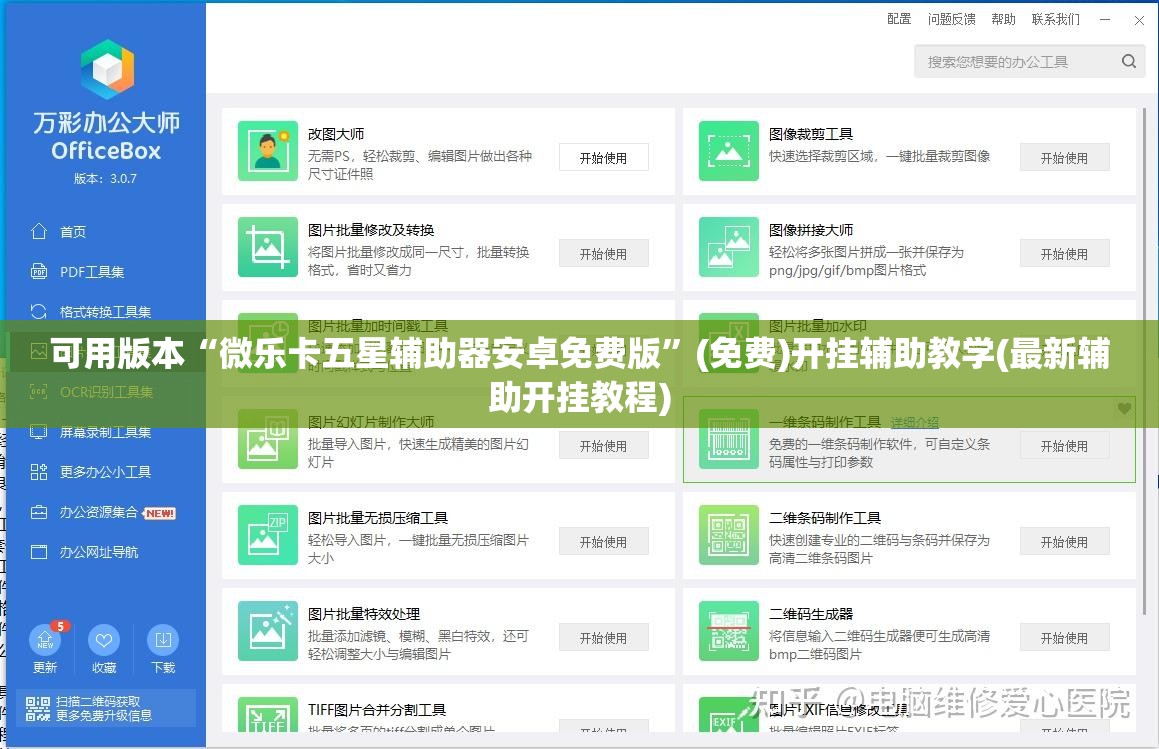Click 开始使用 for 二维码生成器
Screen dimensions: 1159x749
coord(1064,638)
